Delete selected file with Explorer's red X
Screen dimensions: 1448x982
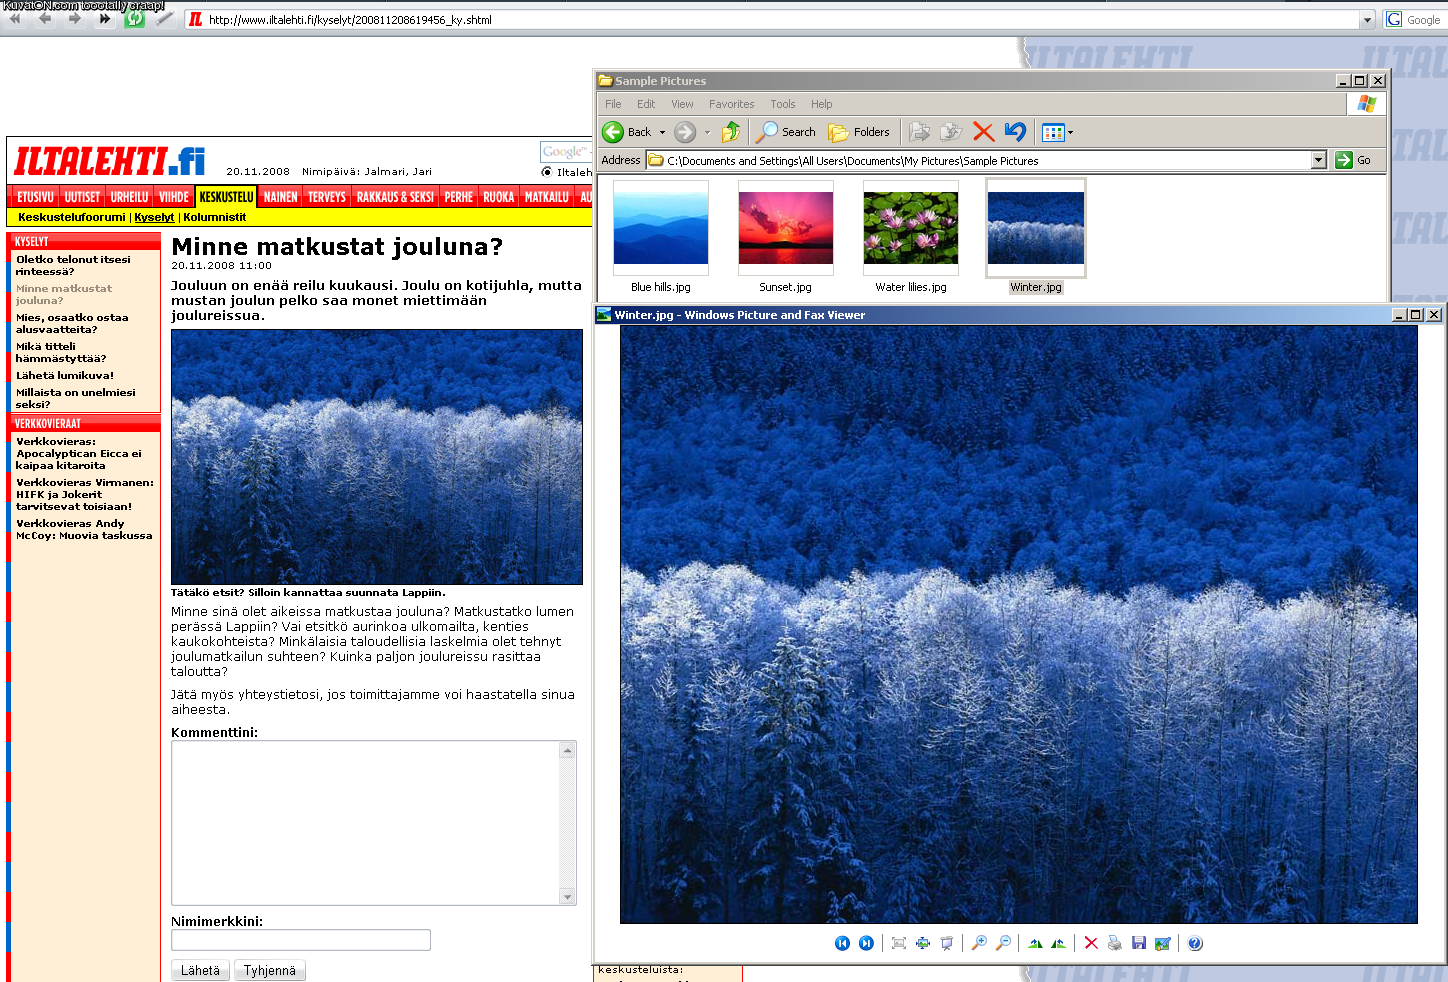(983, 132)
